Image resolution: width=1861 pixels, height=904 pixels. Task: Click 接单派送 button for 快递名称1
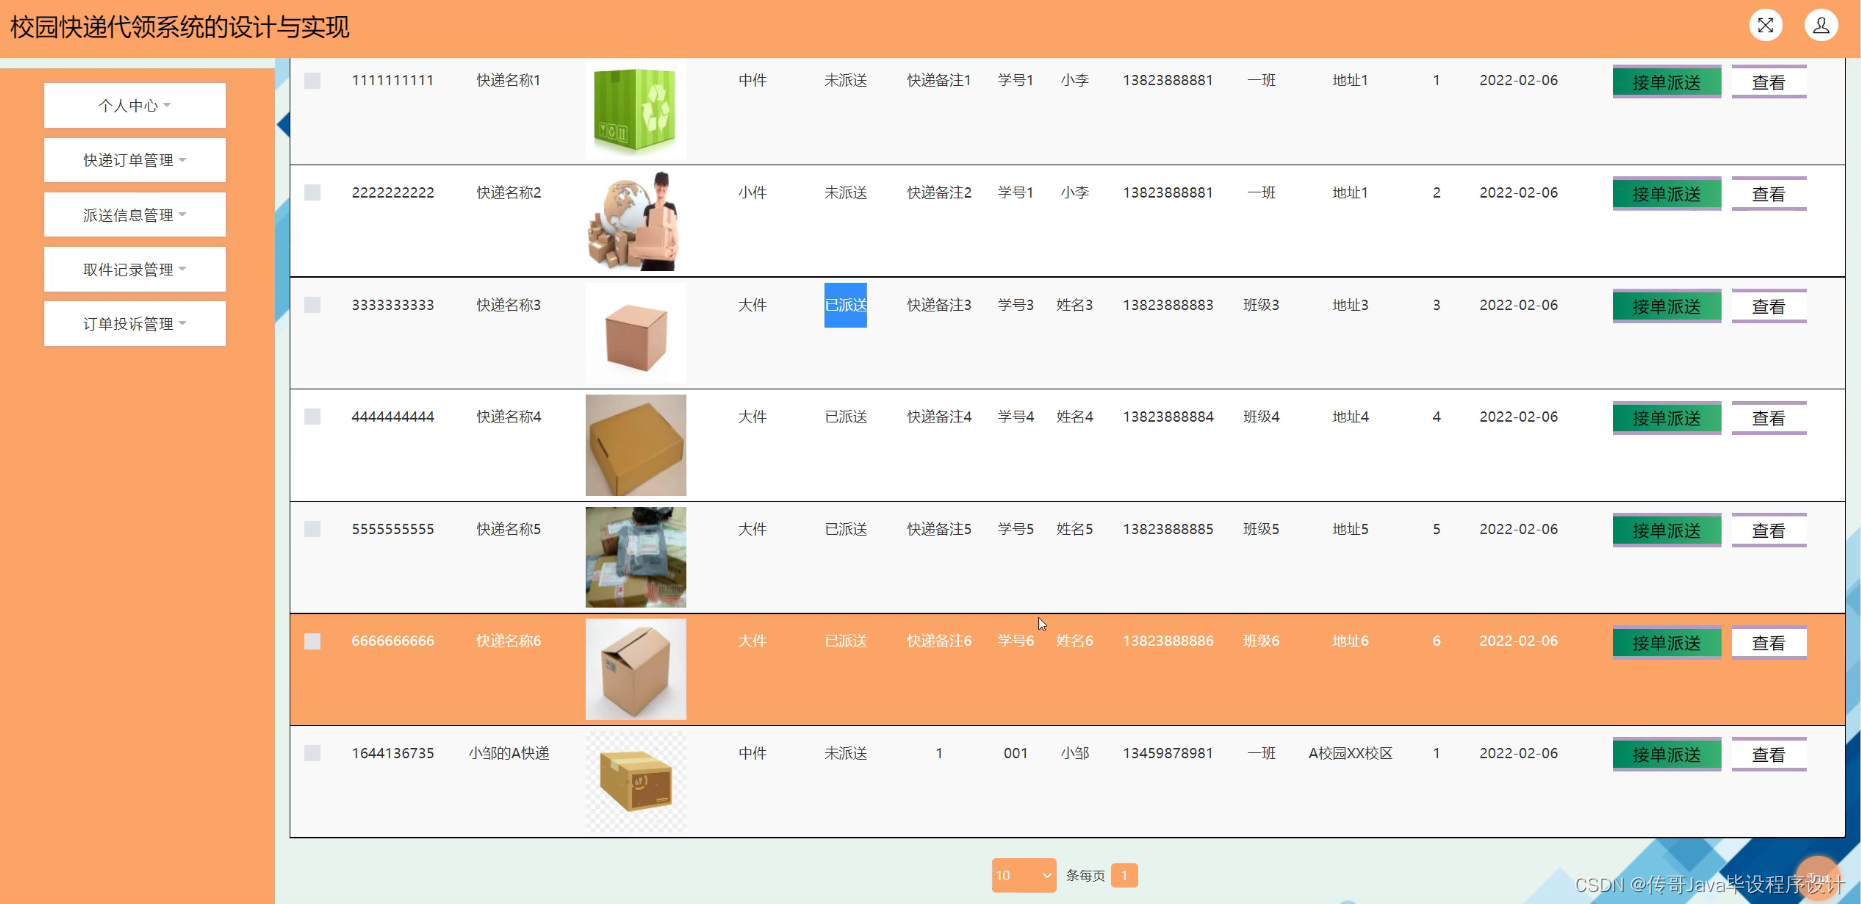1665,82
